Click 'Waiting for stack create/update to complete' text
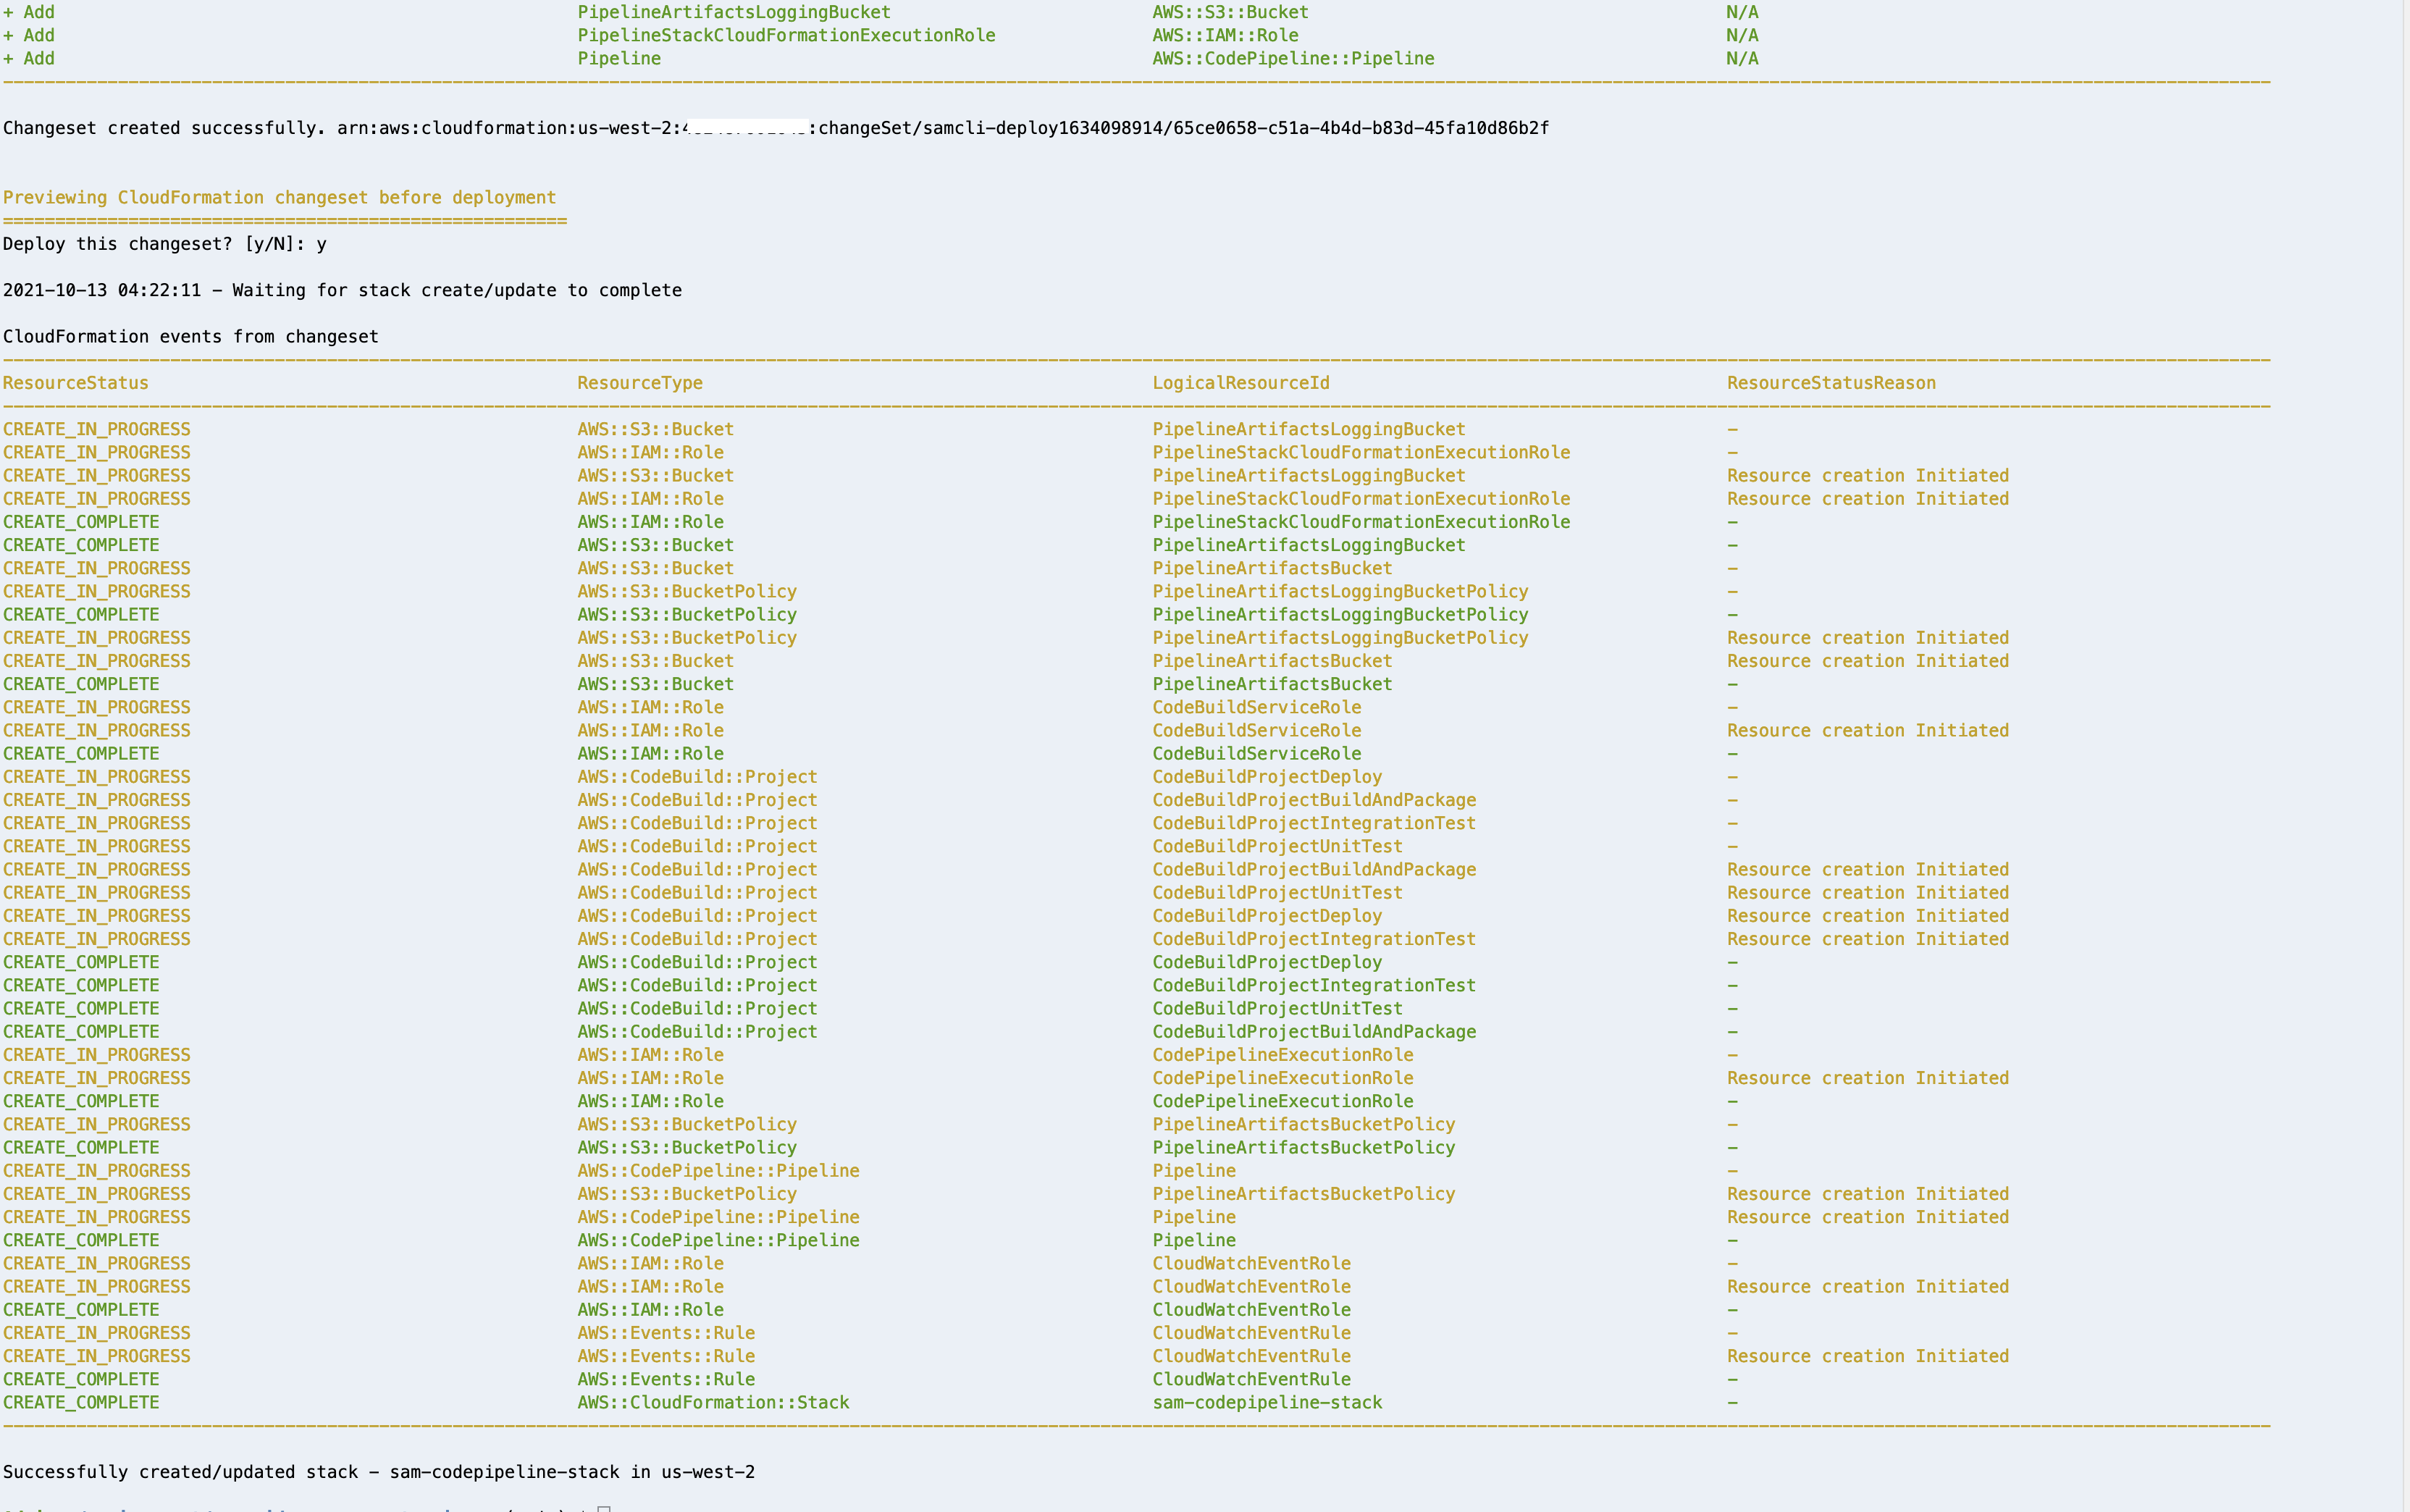Viewport: 2410px width, 1512px height. coord(457,290)
